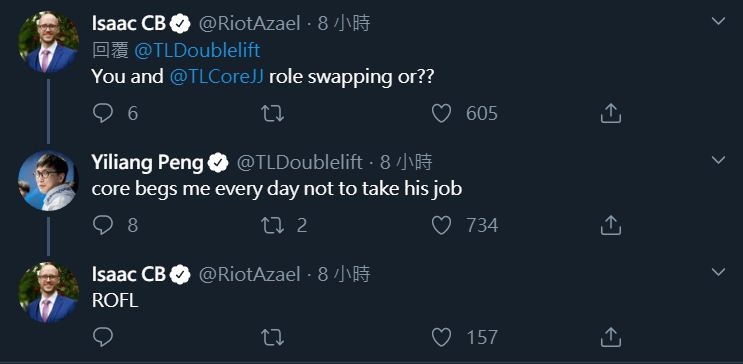
Task: Share Yiliang Peng's tweet
Action: [x=610, y=225]
